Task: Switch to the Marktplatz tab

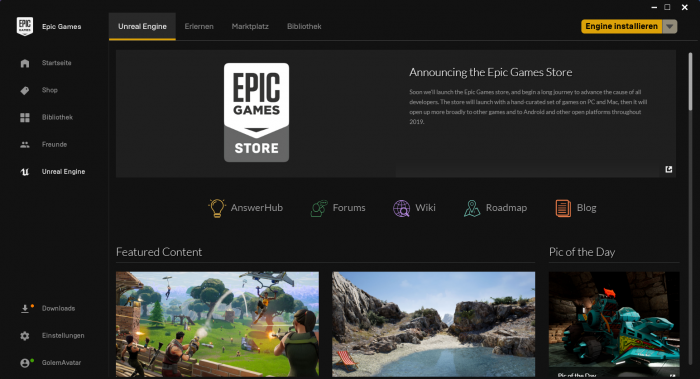Action: 250,26
